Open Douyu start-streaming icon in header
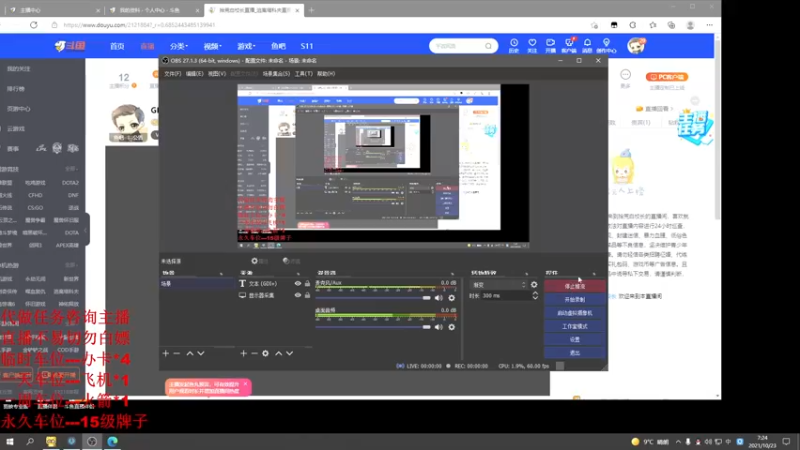Viewport: 800px width, 450px height. coord(551,45)
